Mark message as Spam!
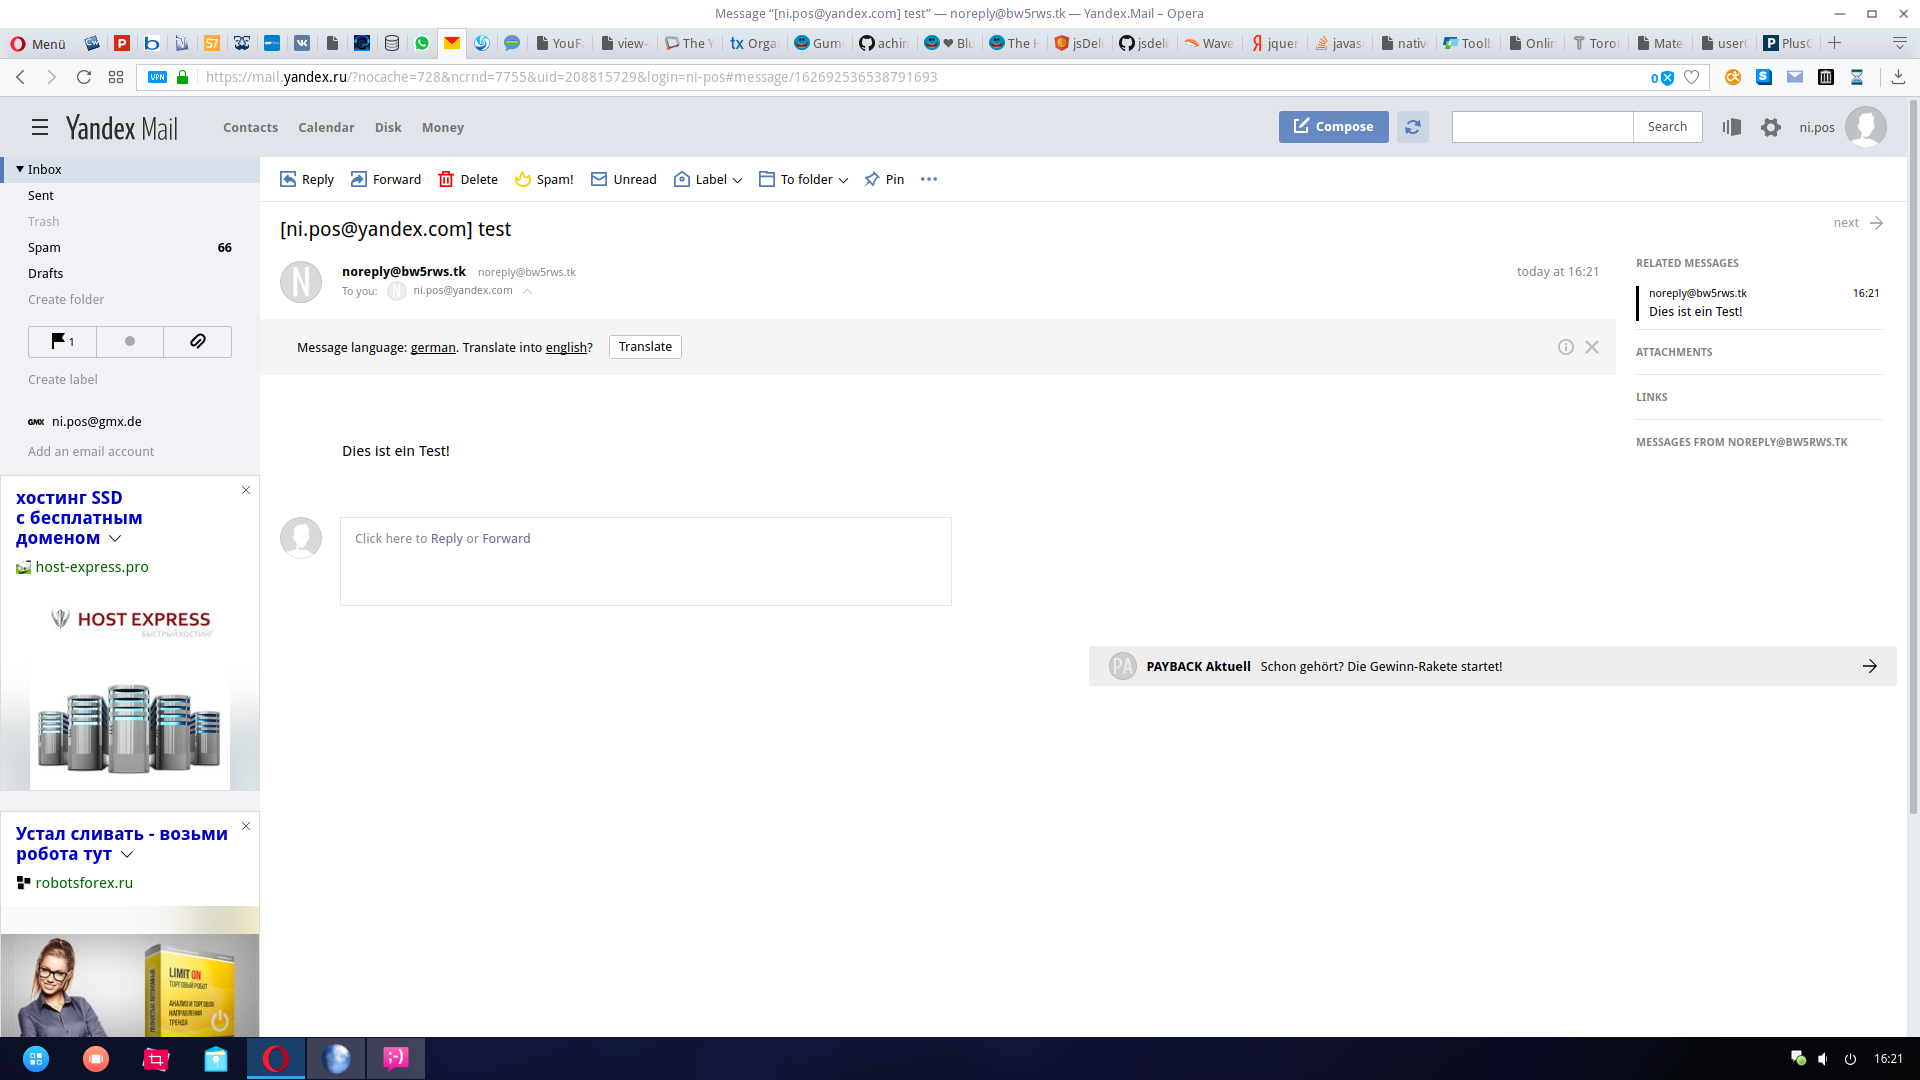This screenshot has width=1920, height=1080. point(544,179)
